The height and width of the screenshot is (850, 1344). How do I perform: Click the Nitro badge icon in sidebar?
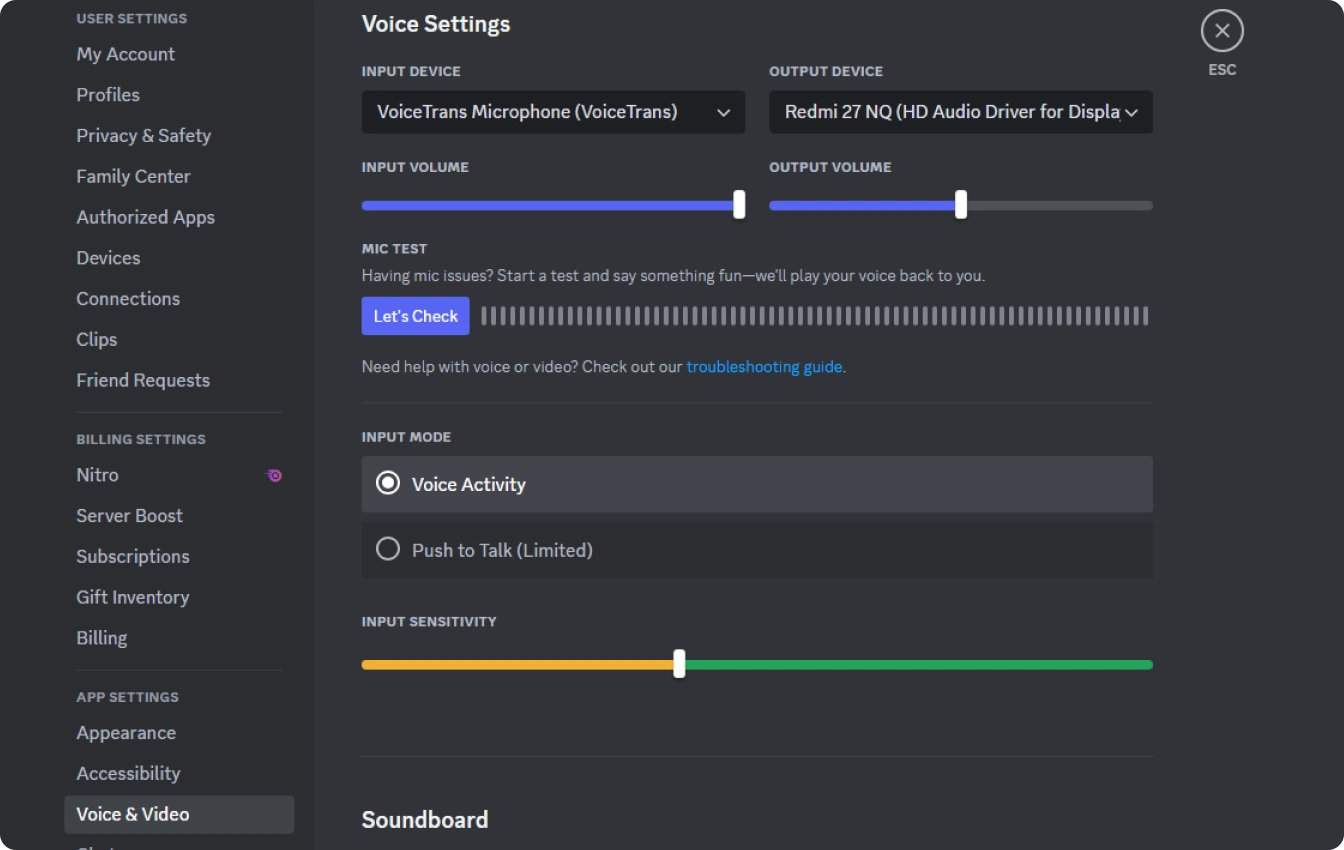coord(274,476)
